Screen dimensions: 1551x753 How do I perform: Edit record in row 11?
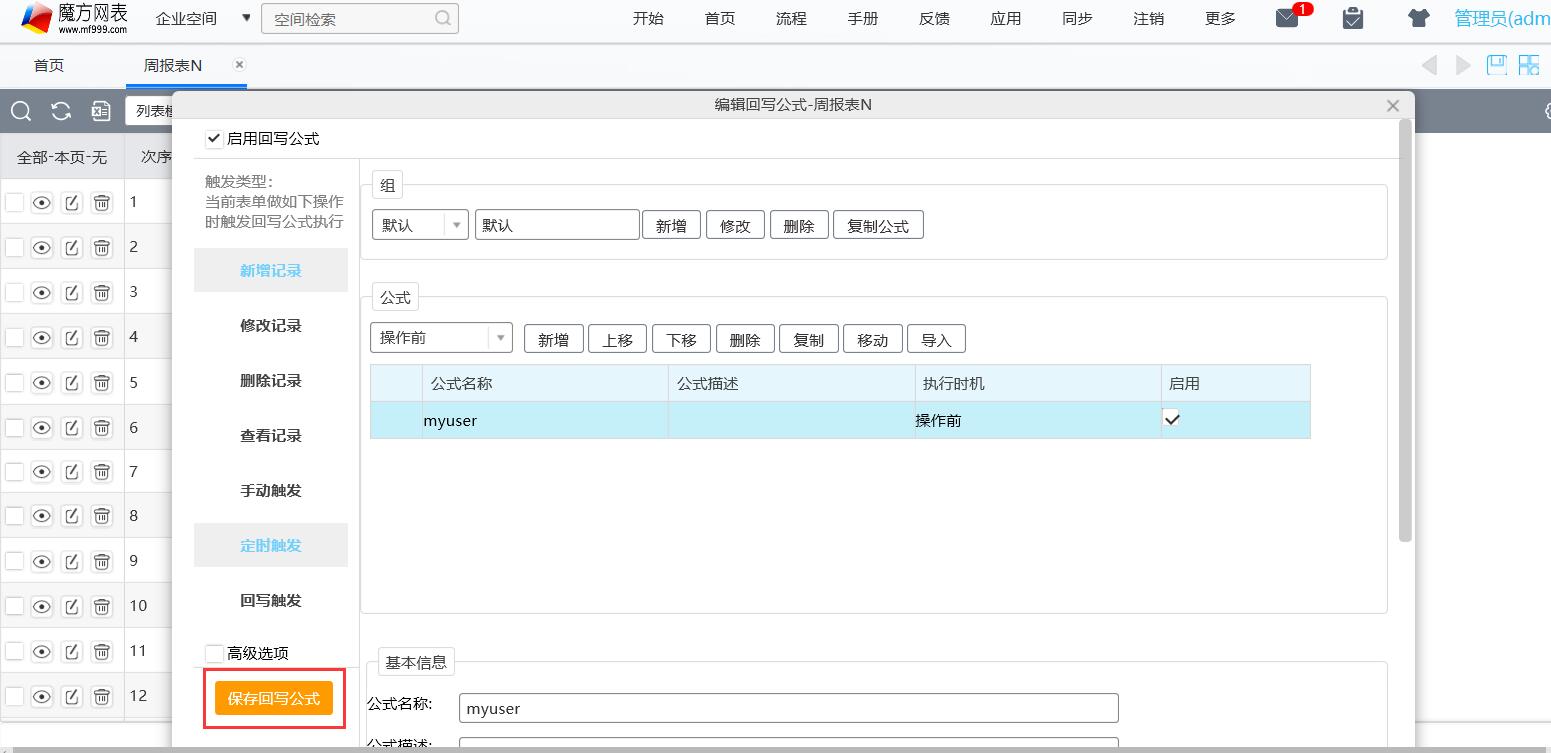(72, 652)
